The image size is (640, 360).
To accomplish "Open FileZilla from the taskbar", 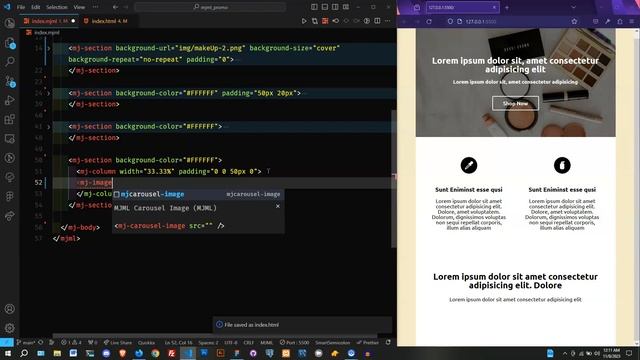I will [171, 353].
